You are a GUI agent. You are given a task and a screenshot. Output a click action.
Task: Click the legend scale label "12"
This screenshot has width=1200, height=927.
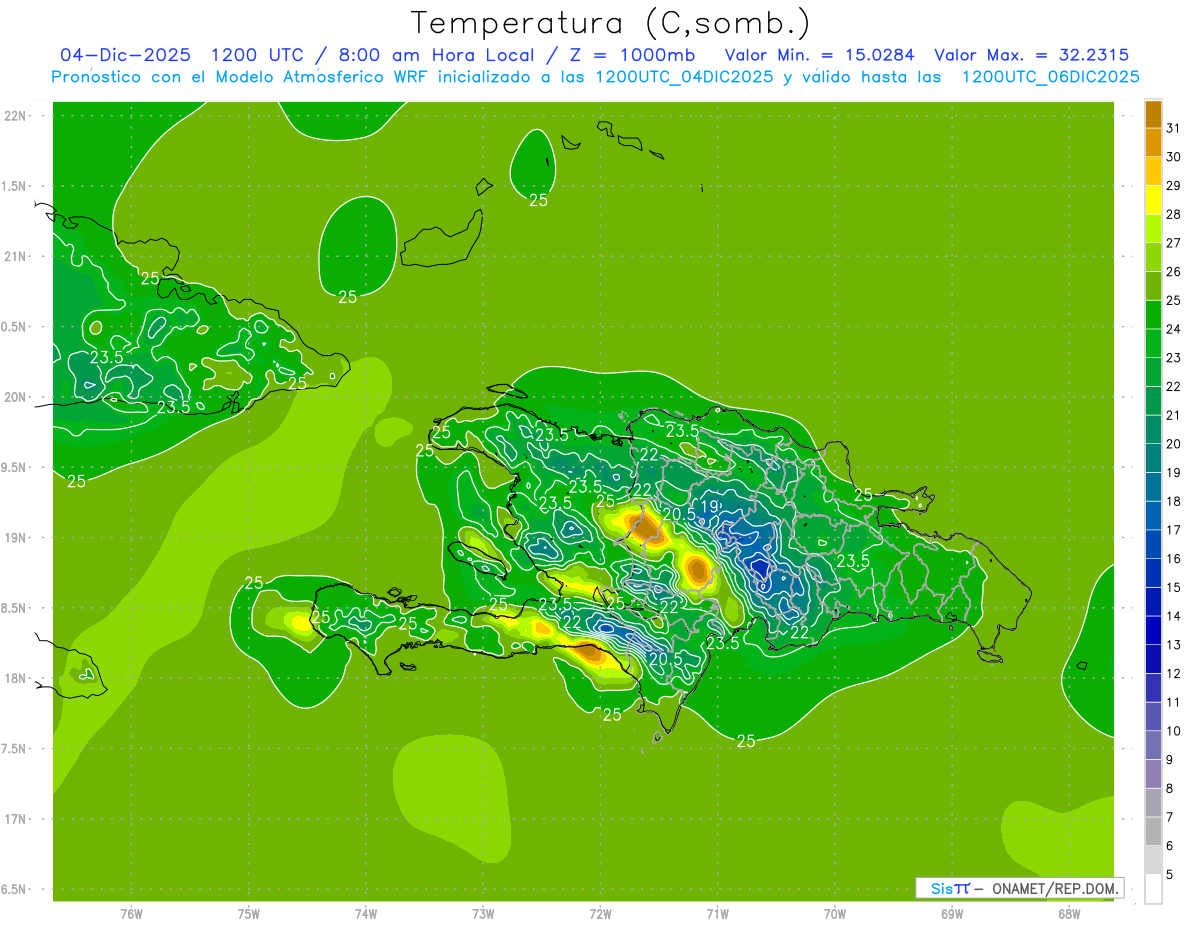[x=1173, y=674]
